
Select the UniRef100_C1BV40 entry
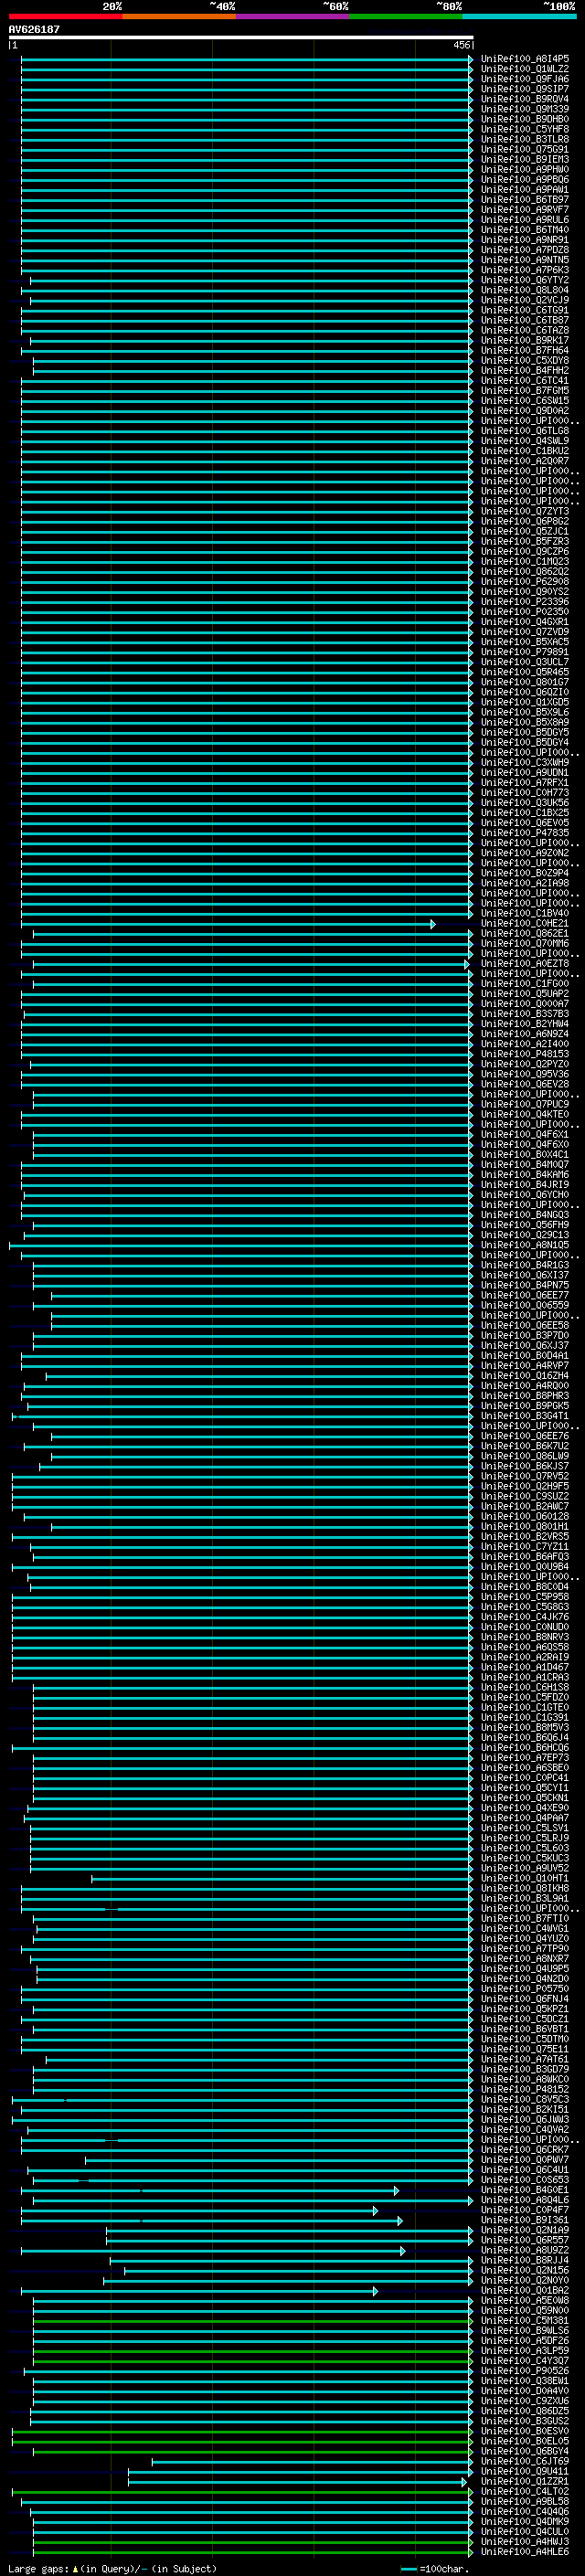coord(525,913)
